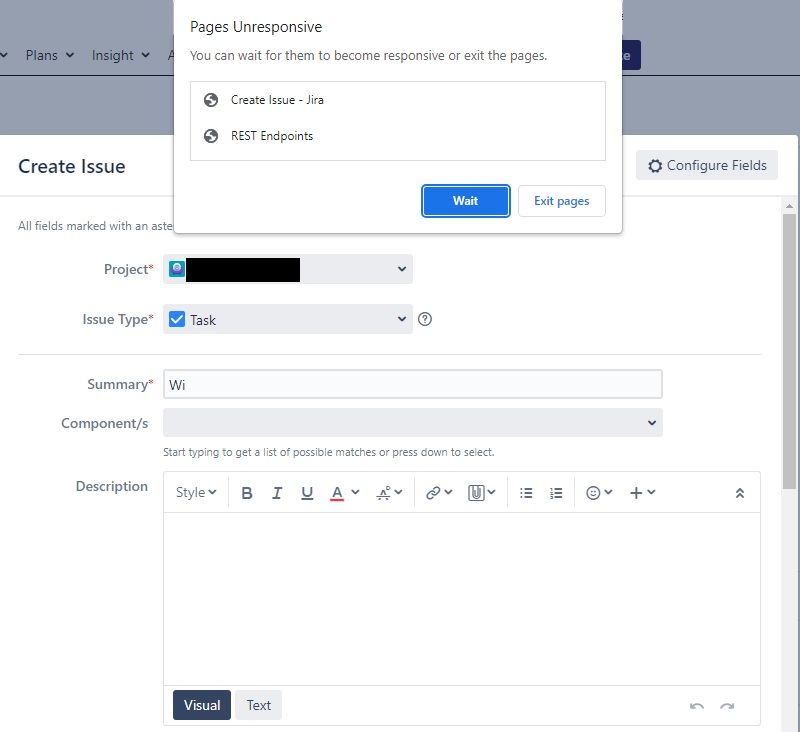Click the redo icon
The width and height of the screenshot is (800, 732).
(727, 706)
